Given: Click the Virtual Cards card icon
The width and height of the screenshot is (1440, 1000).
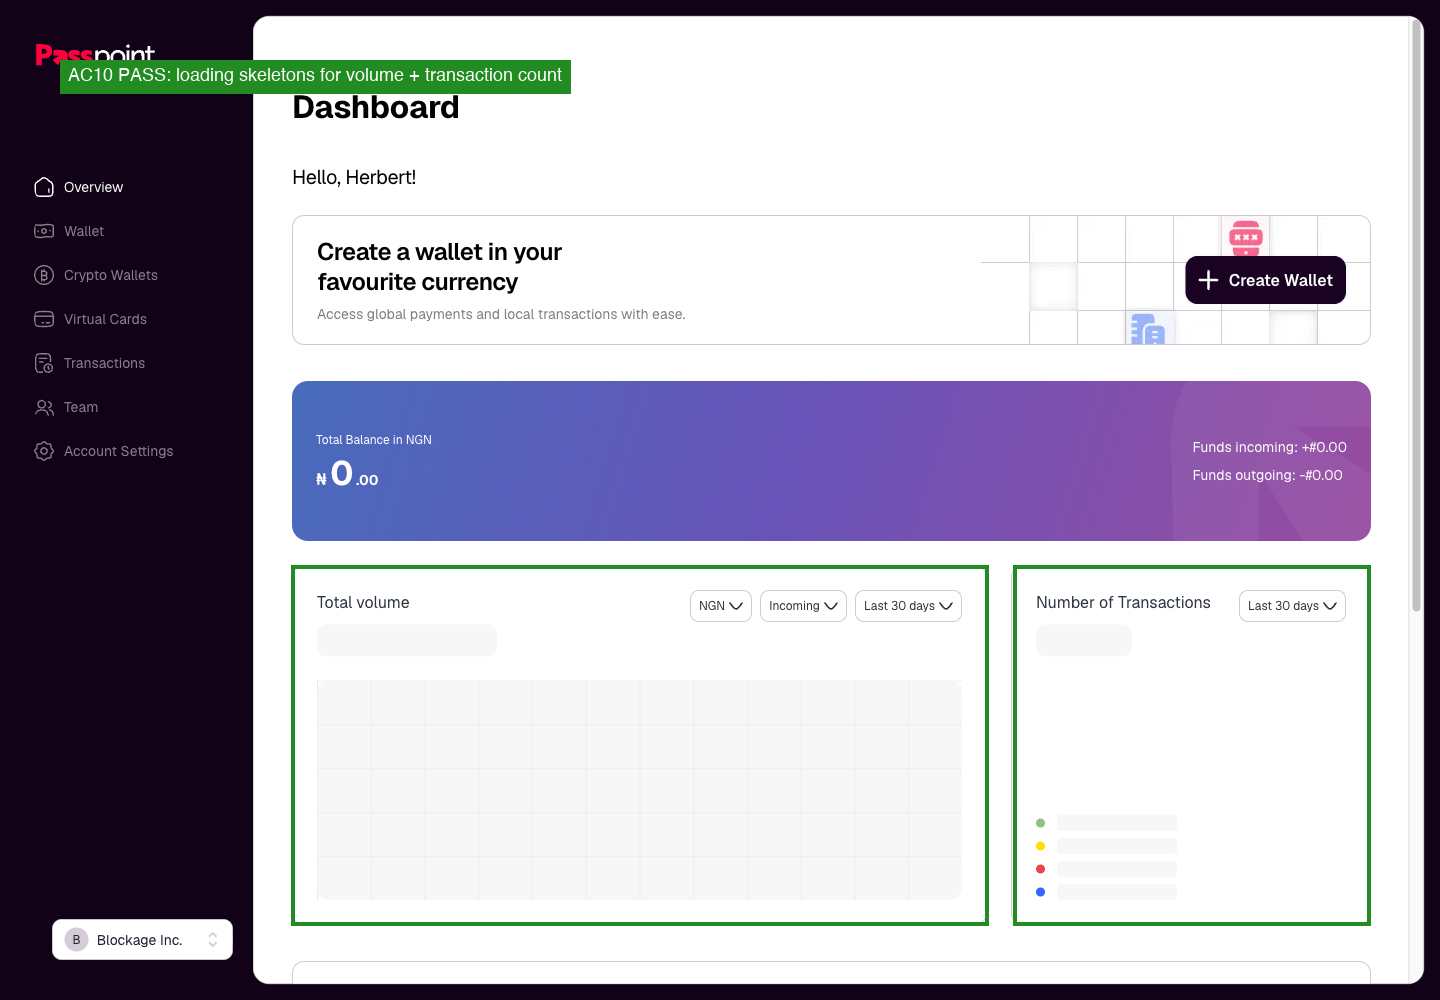Looking at the screenshot, I should pos(44,319).
